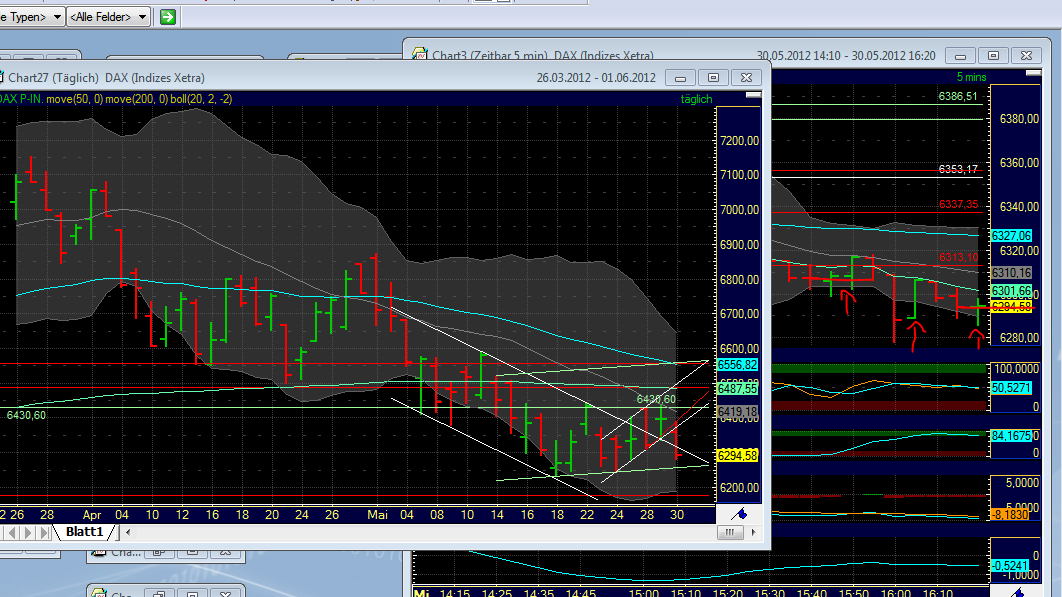Click the chart icon in the Chart3 title bar
The image size is (1062, 597).
click(x=420, y=55)
